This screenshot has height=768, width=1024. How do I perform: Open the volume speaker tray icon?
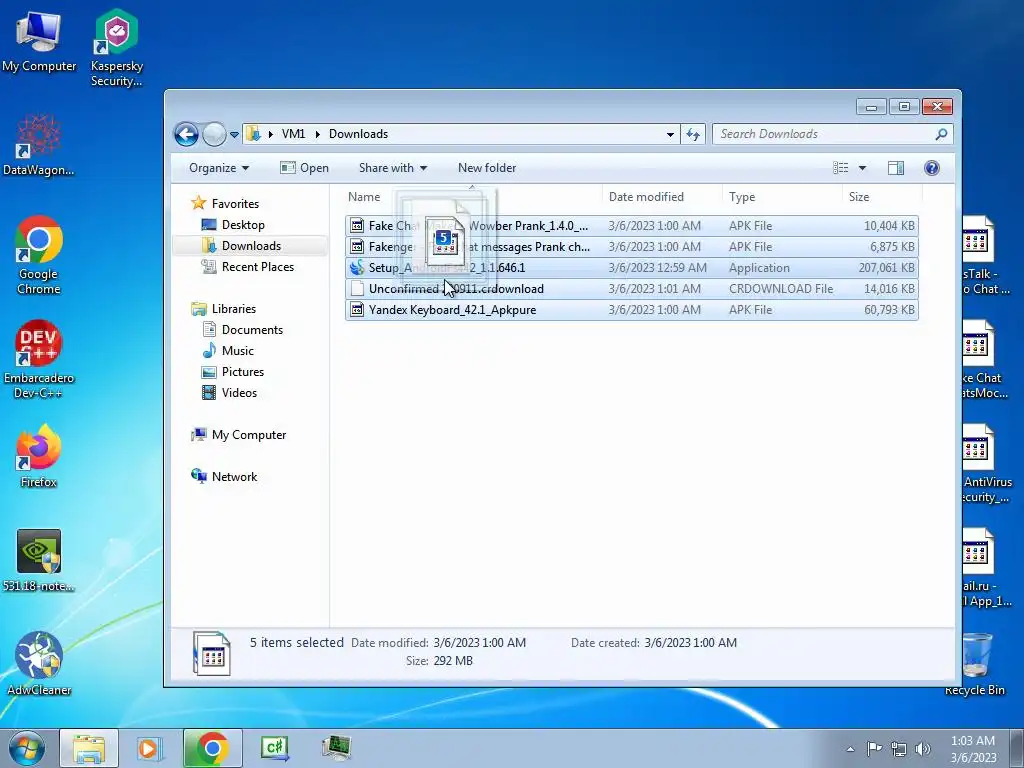[922, 749]
